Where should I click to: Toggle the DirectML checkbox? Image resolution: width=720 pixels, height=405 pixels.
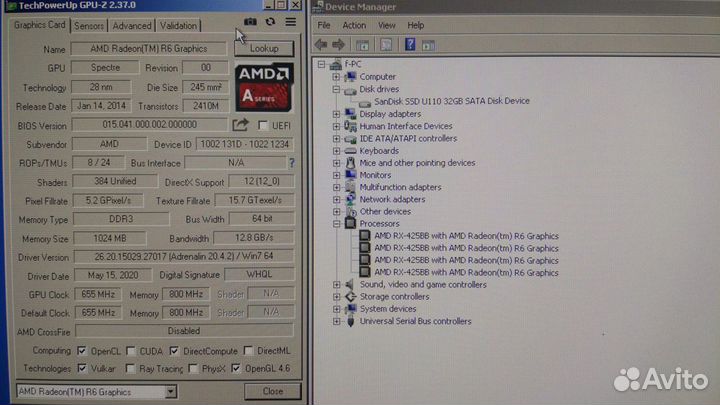tap(248, 351)
